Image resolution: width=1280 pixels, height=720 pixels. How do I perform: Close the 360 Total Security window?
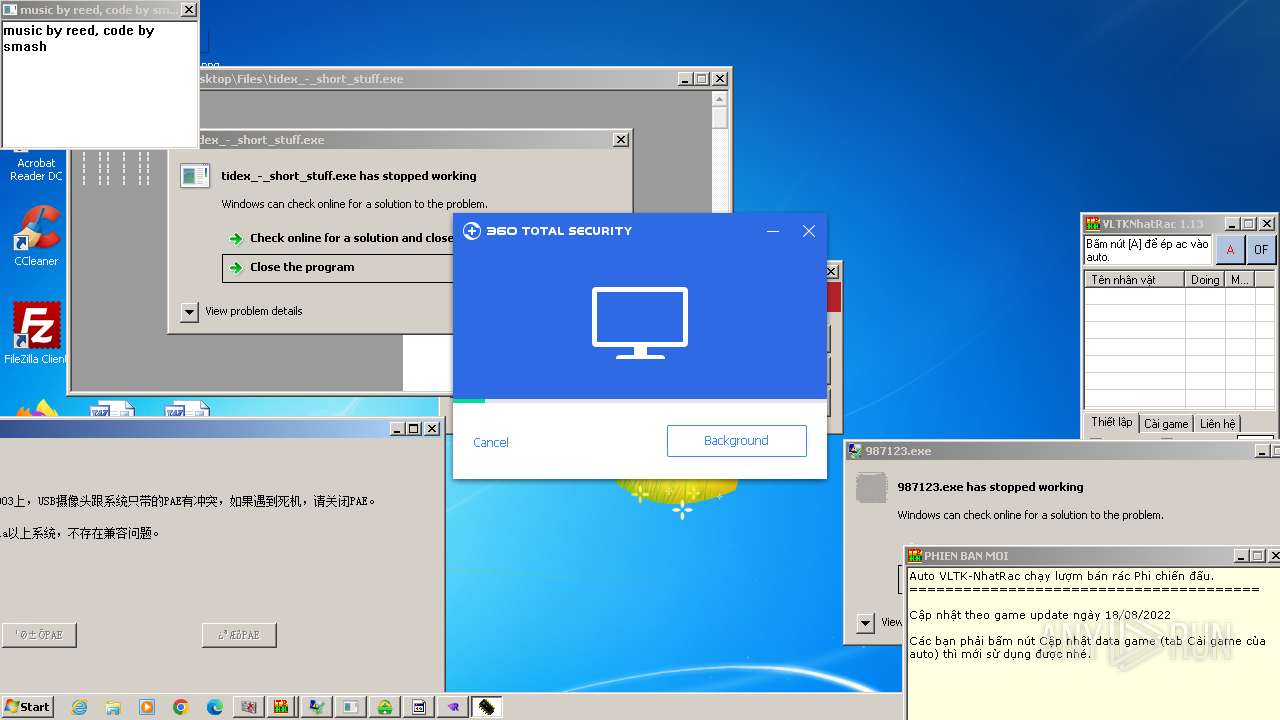pos(809,231)
